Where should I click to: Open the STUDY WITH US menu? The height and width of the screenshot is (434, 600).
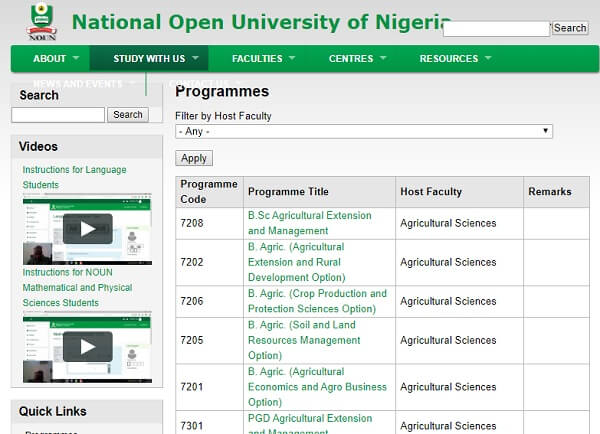point(149,59)
